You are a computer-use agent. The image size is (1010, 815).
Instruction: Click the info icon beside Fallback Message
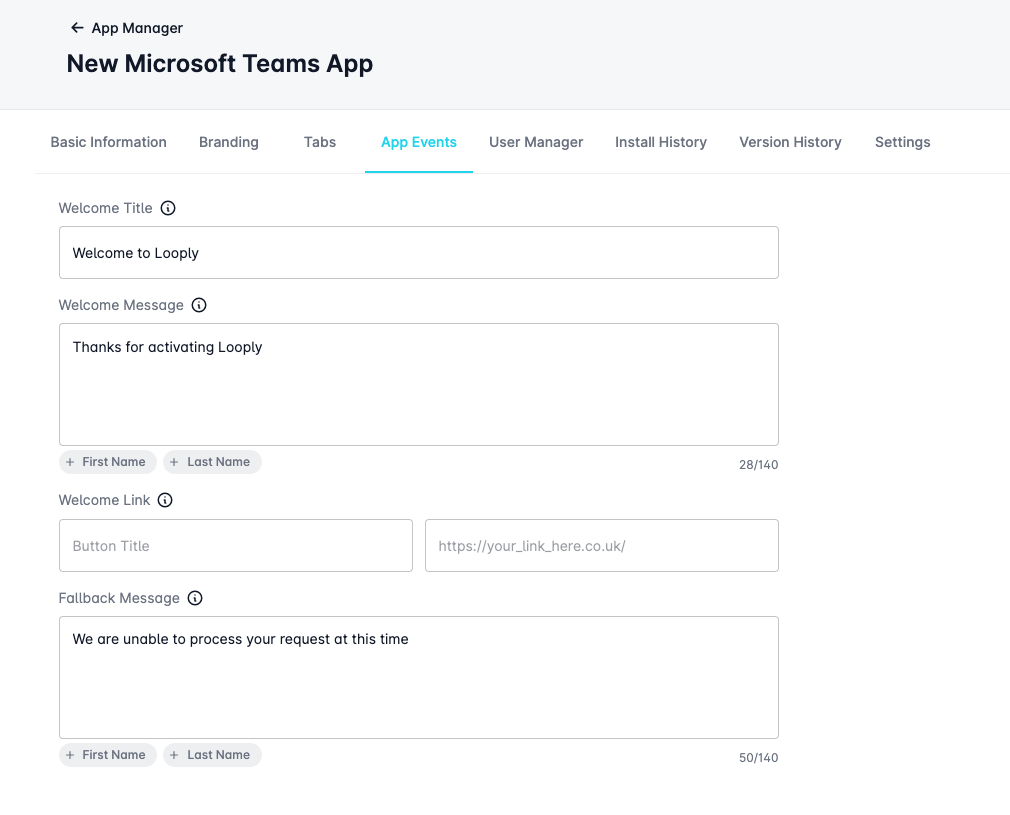tap(195, 598)
